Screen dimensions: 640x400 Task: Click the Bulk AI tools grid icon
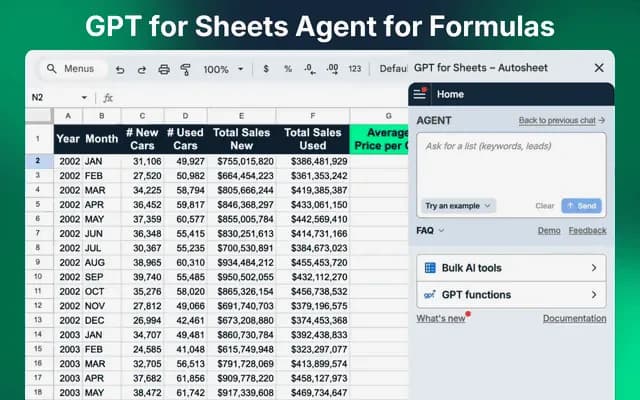tap(430, 268)
